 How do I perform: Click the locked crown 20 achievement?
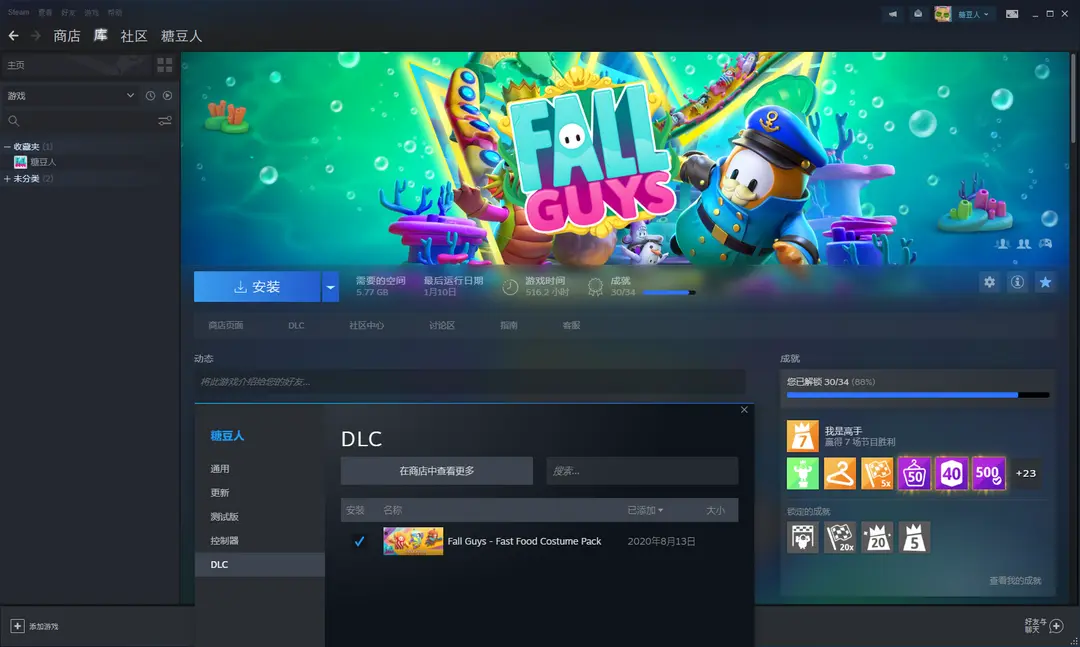(877, 537)
